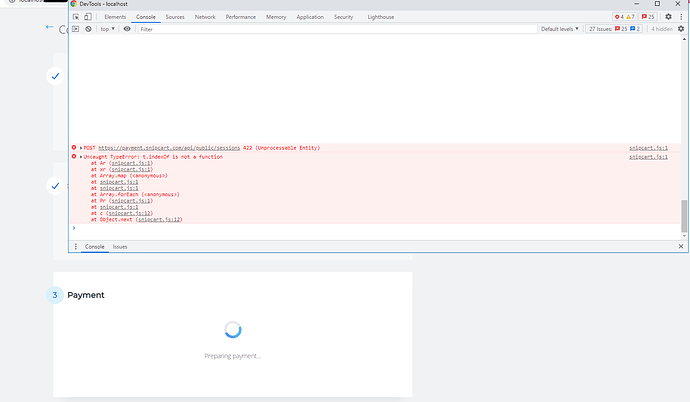
Task: Click the 27 Issues counter button
Action: pos(614,29)
